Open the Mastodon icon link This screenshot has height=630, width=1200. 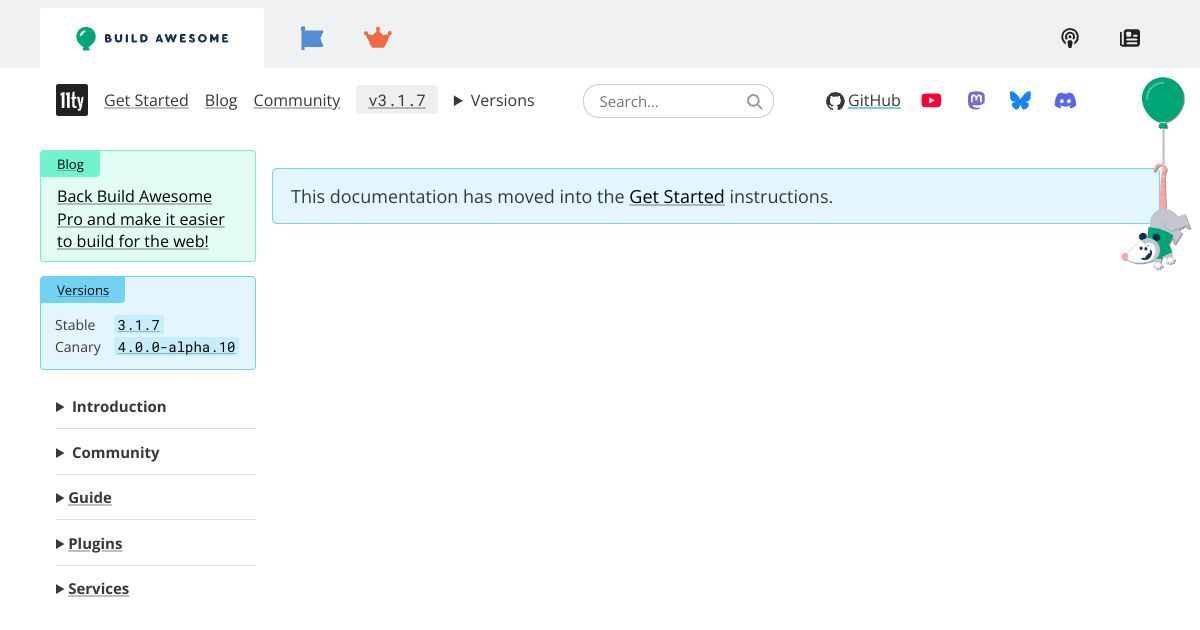coord(976,100)
